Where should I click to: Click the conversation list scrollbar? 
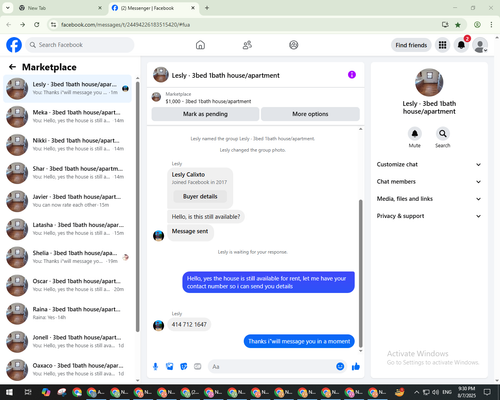[x=137, y=207]
